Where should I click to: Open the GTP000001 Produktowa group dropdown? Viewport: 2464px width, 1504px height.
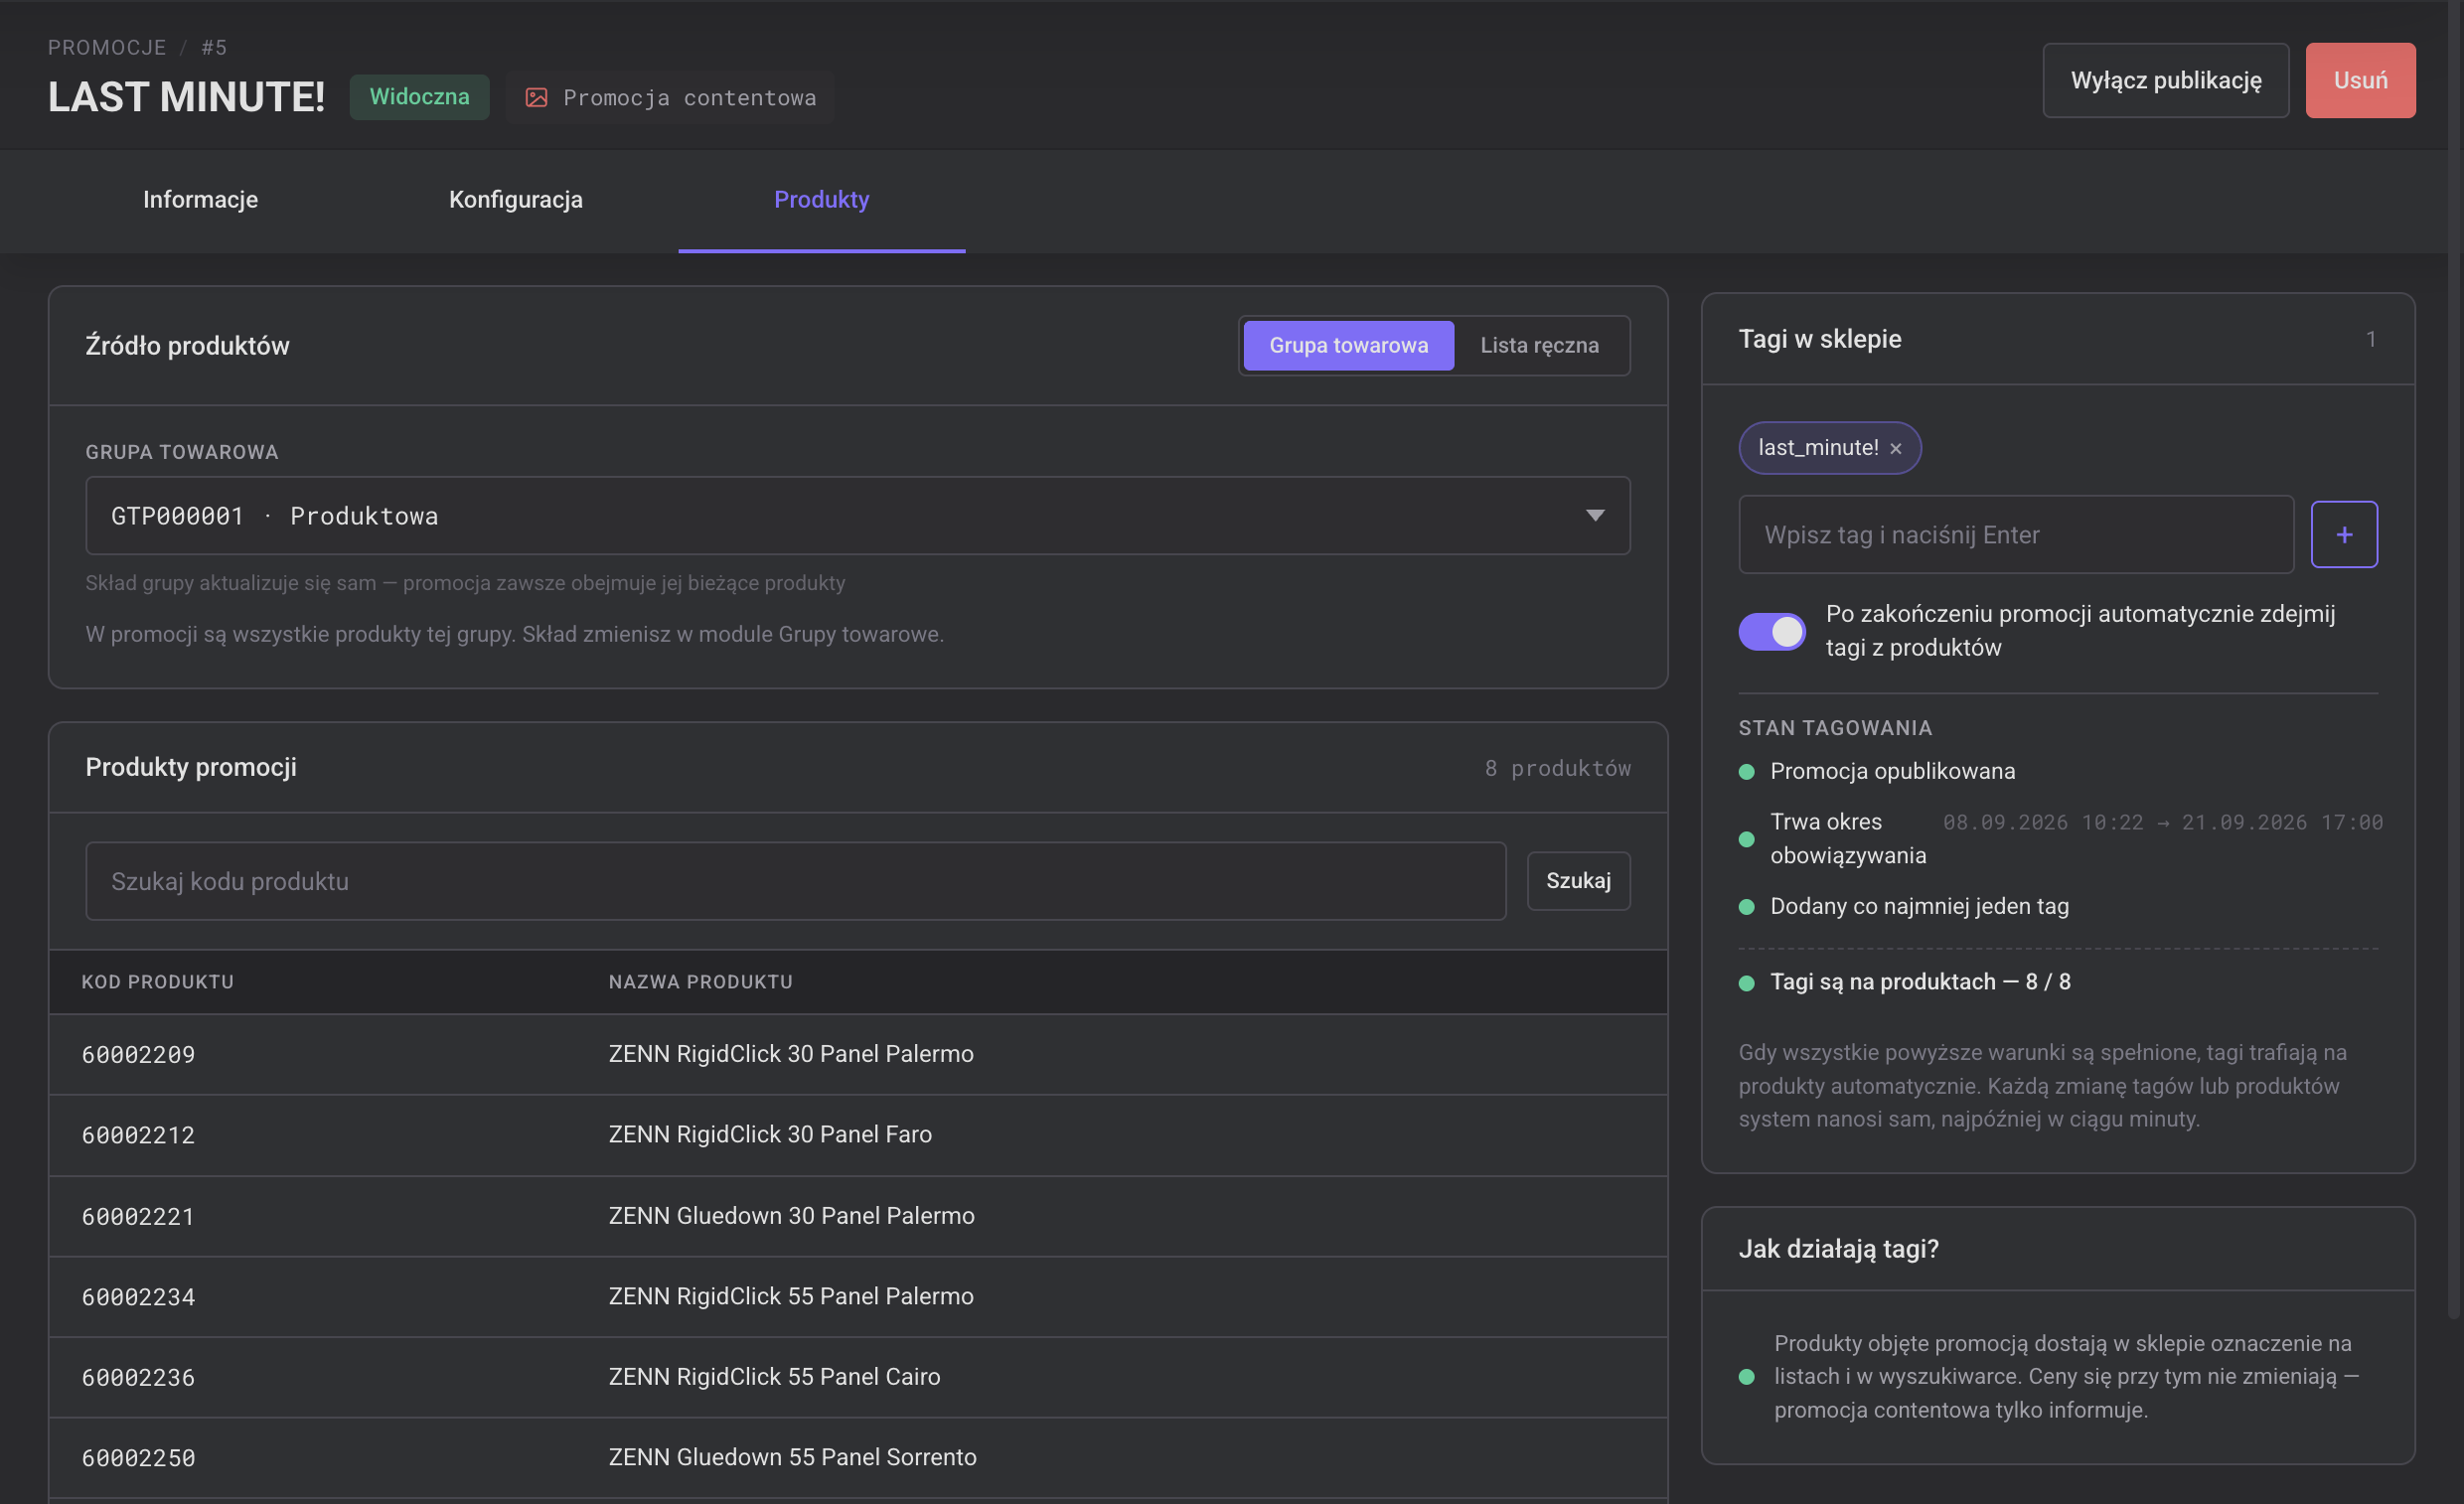(857, 516)
